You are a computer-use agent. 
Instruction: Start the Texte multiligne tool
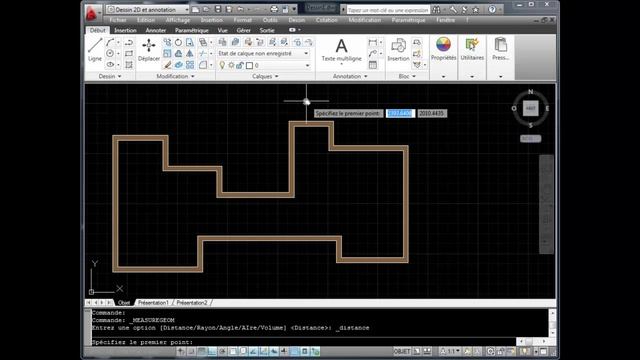pos(341,50)
